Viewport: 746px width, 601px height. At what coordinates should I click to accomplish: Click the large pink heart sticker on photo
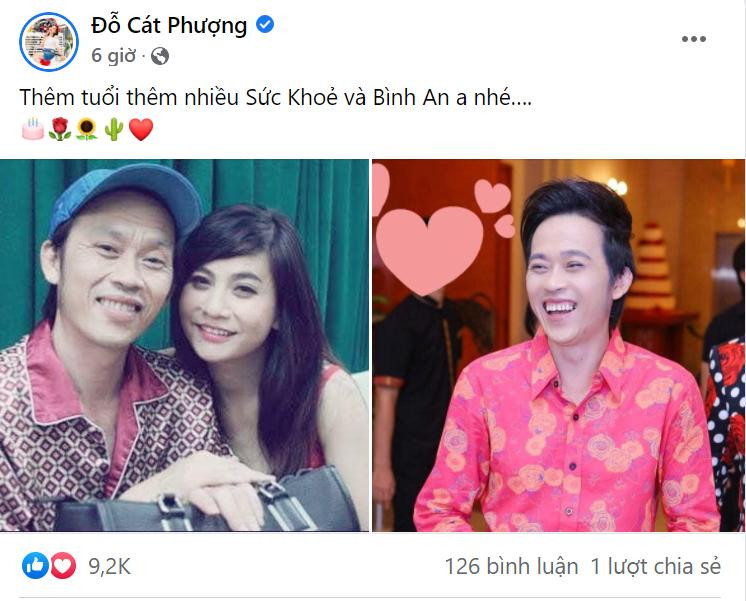[x=429, y=250]
